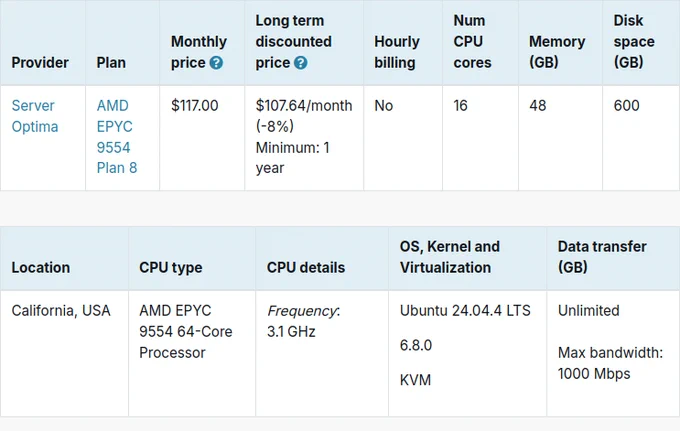The height and width of the screenshot is (431, 680).
Task: Click the CPU details column header
Action: (x=306, y=268)
